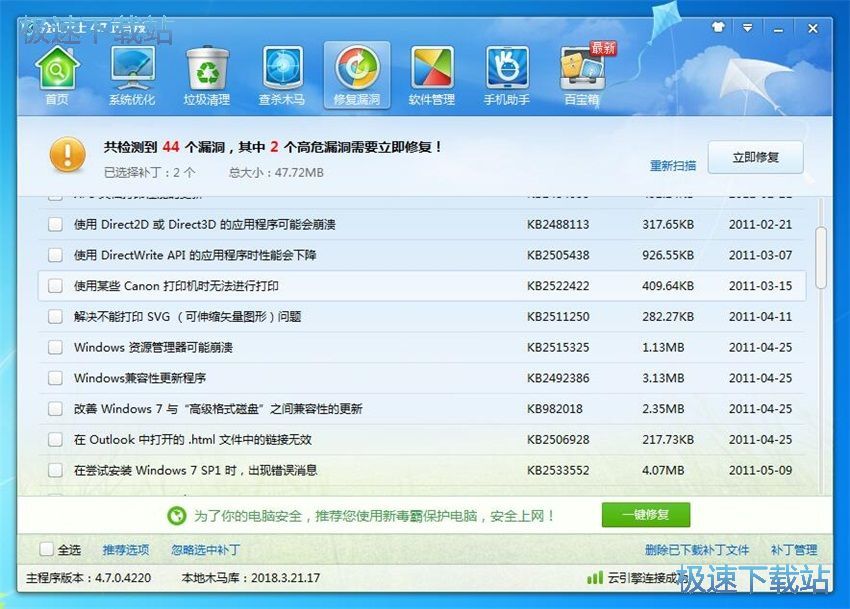Check the KB2488113 Direct2D patch checkbox
Screen dimensions: 850x609
[x=55, y=224]
